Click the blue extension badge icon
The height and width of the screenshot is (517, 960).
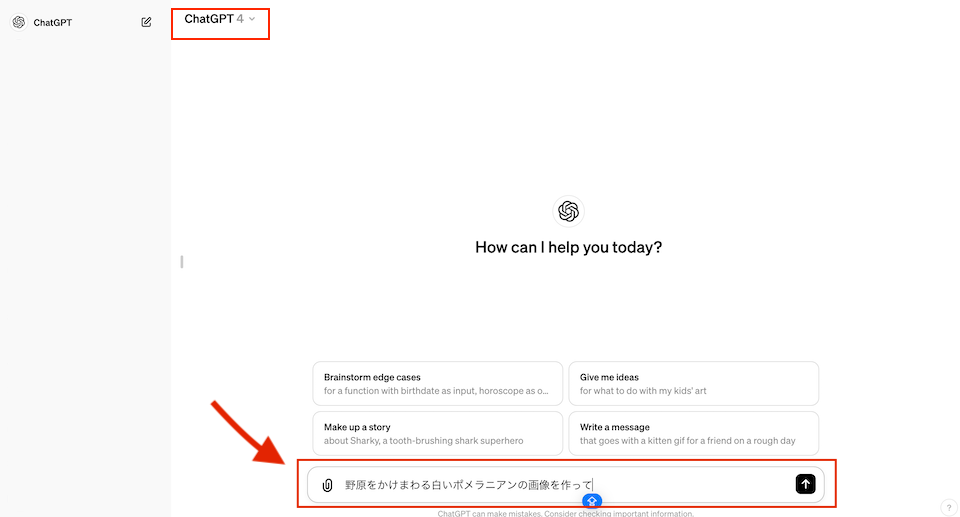[x=591, y=501]
